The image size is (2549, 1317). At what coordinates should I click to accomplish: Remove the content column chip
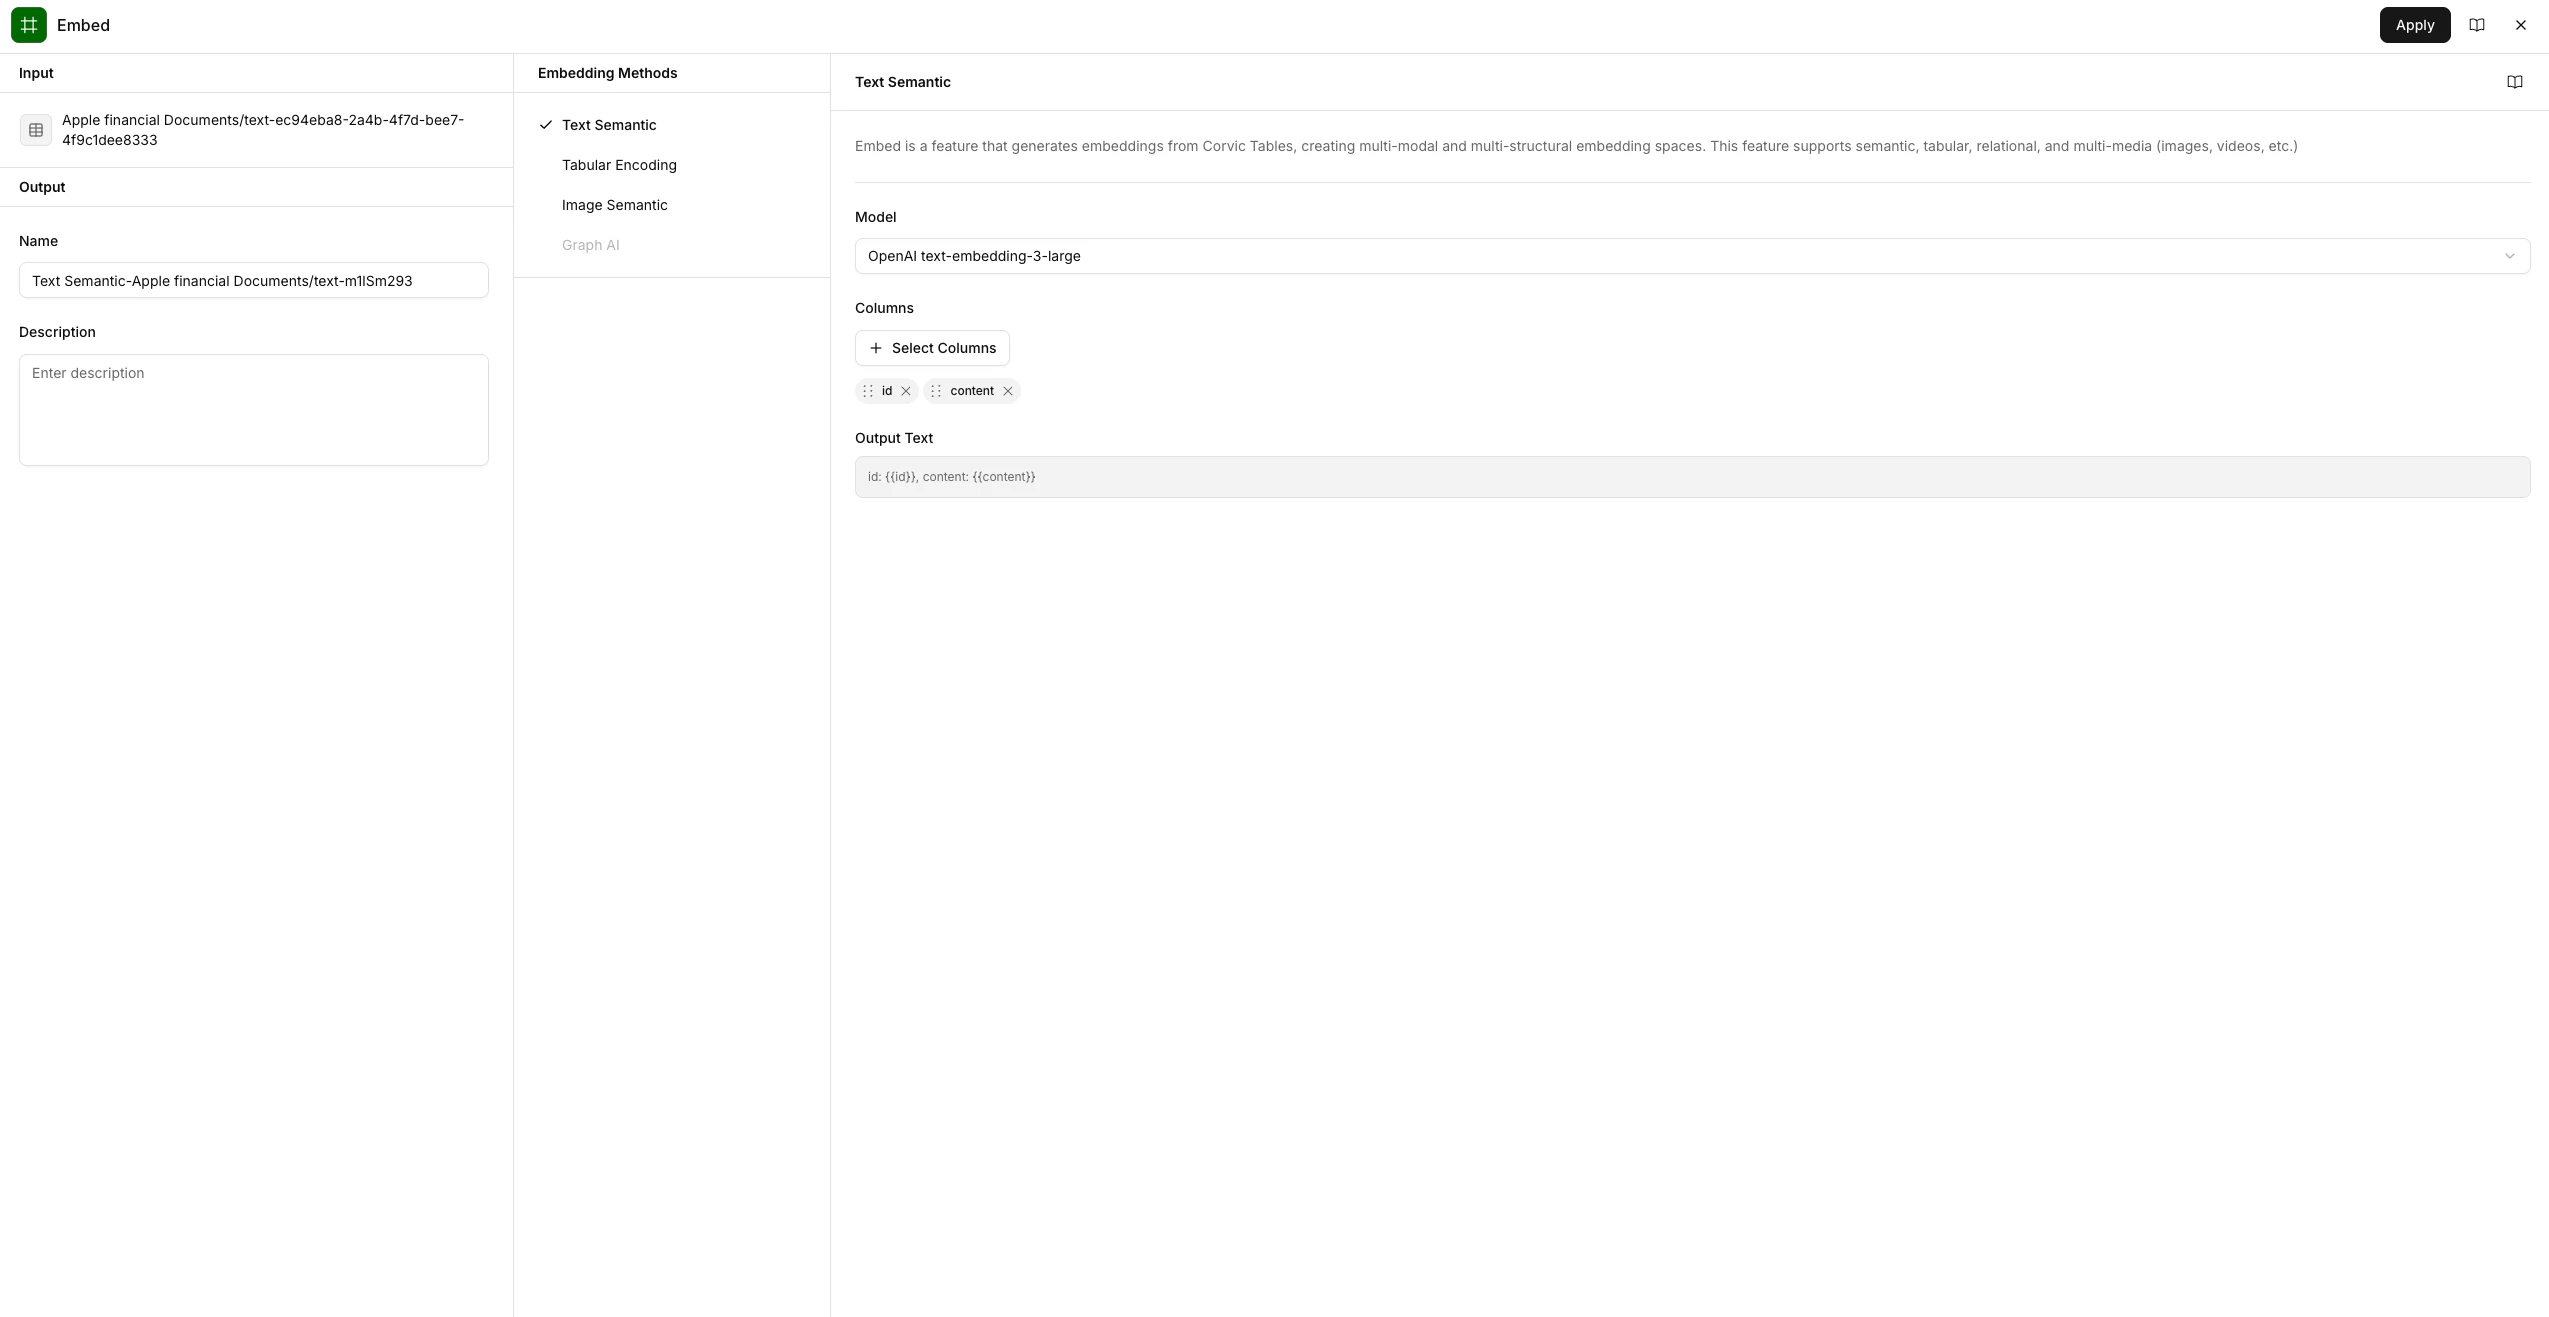coord(1008,391)
